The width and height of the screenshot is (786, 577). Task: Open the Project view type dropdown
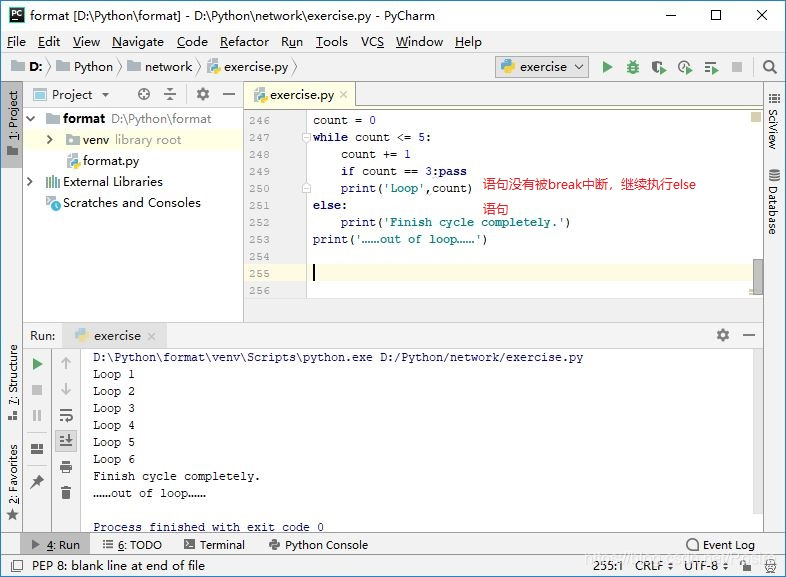[106, 95]
